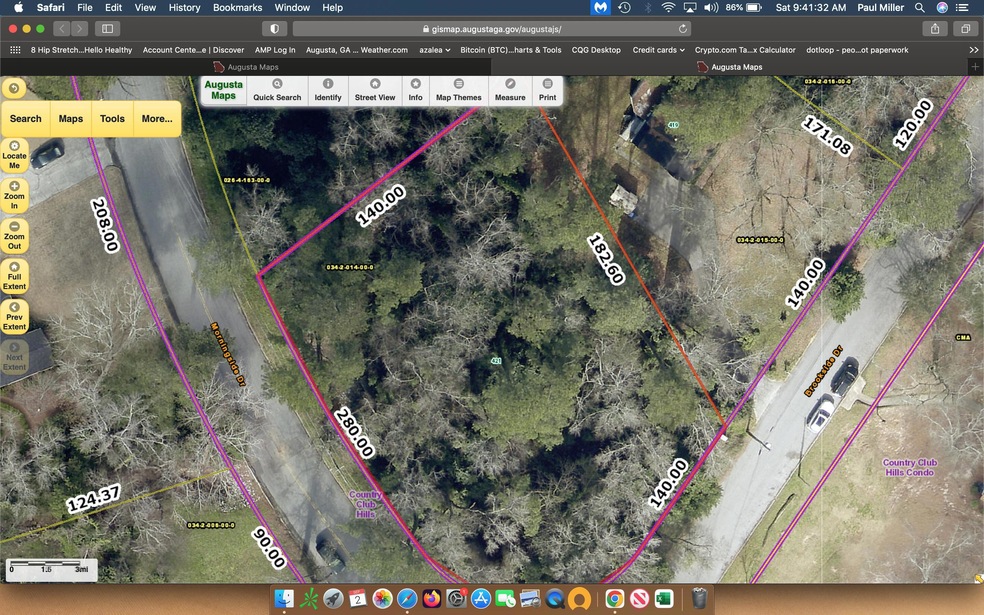The height and width of the screenshot is (615, 984).
Task: Click the Info toolbar button
Action: [x=415, y=91]
